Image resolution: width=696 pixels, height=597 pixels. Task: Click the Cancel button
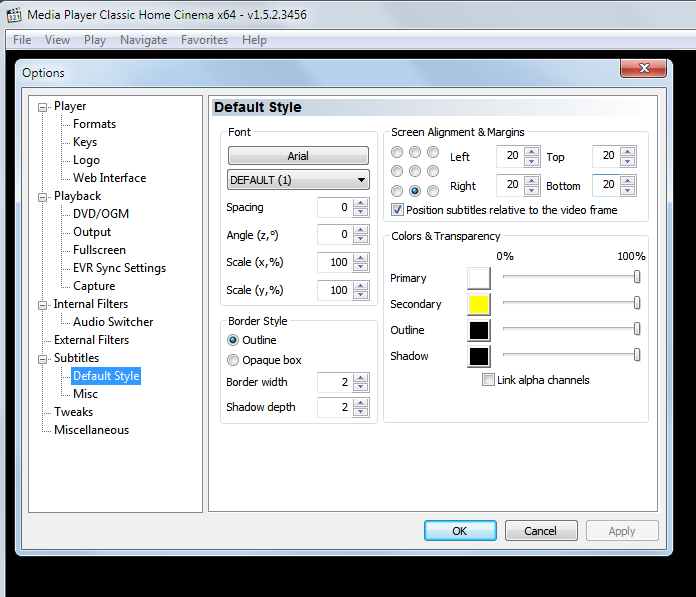(541, 530)
